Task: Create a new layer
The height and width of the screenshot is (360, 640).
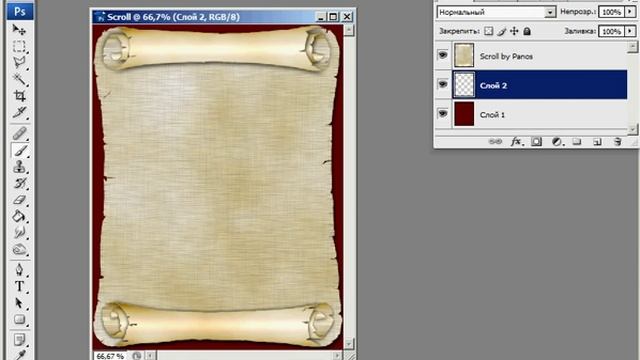Action: tap(597, 142)
